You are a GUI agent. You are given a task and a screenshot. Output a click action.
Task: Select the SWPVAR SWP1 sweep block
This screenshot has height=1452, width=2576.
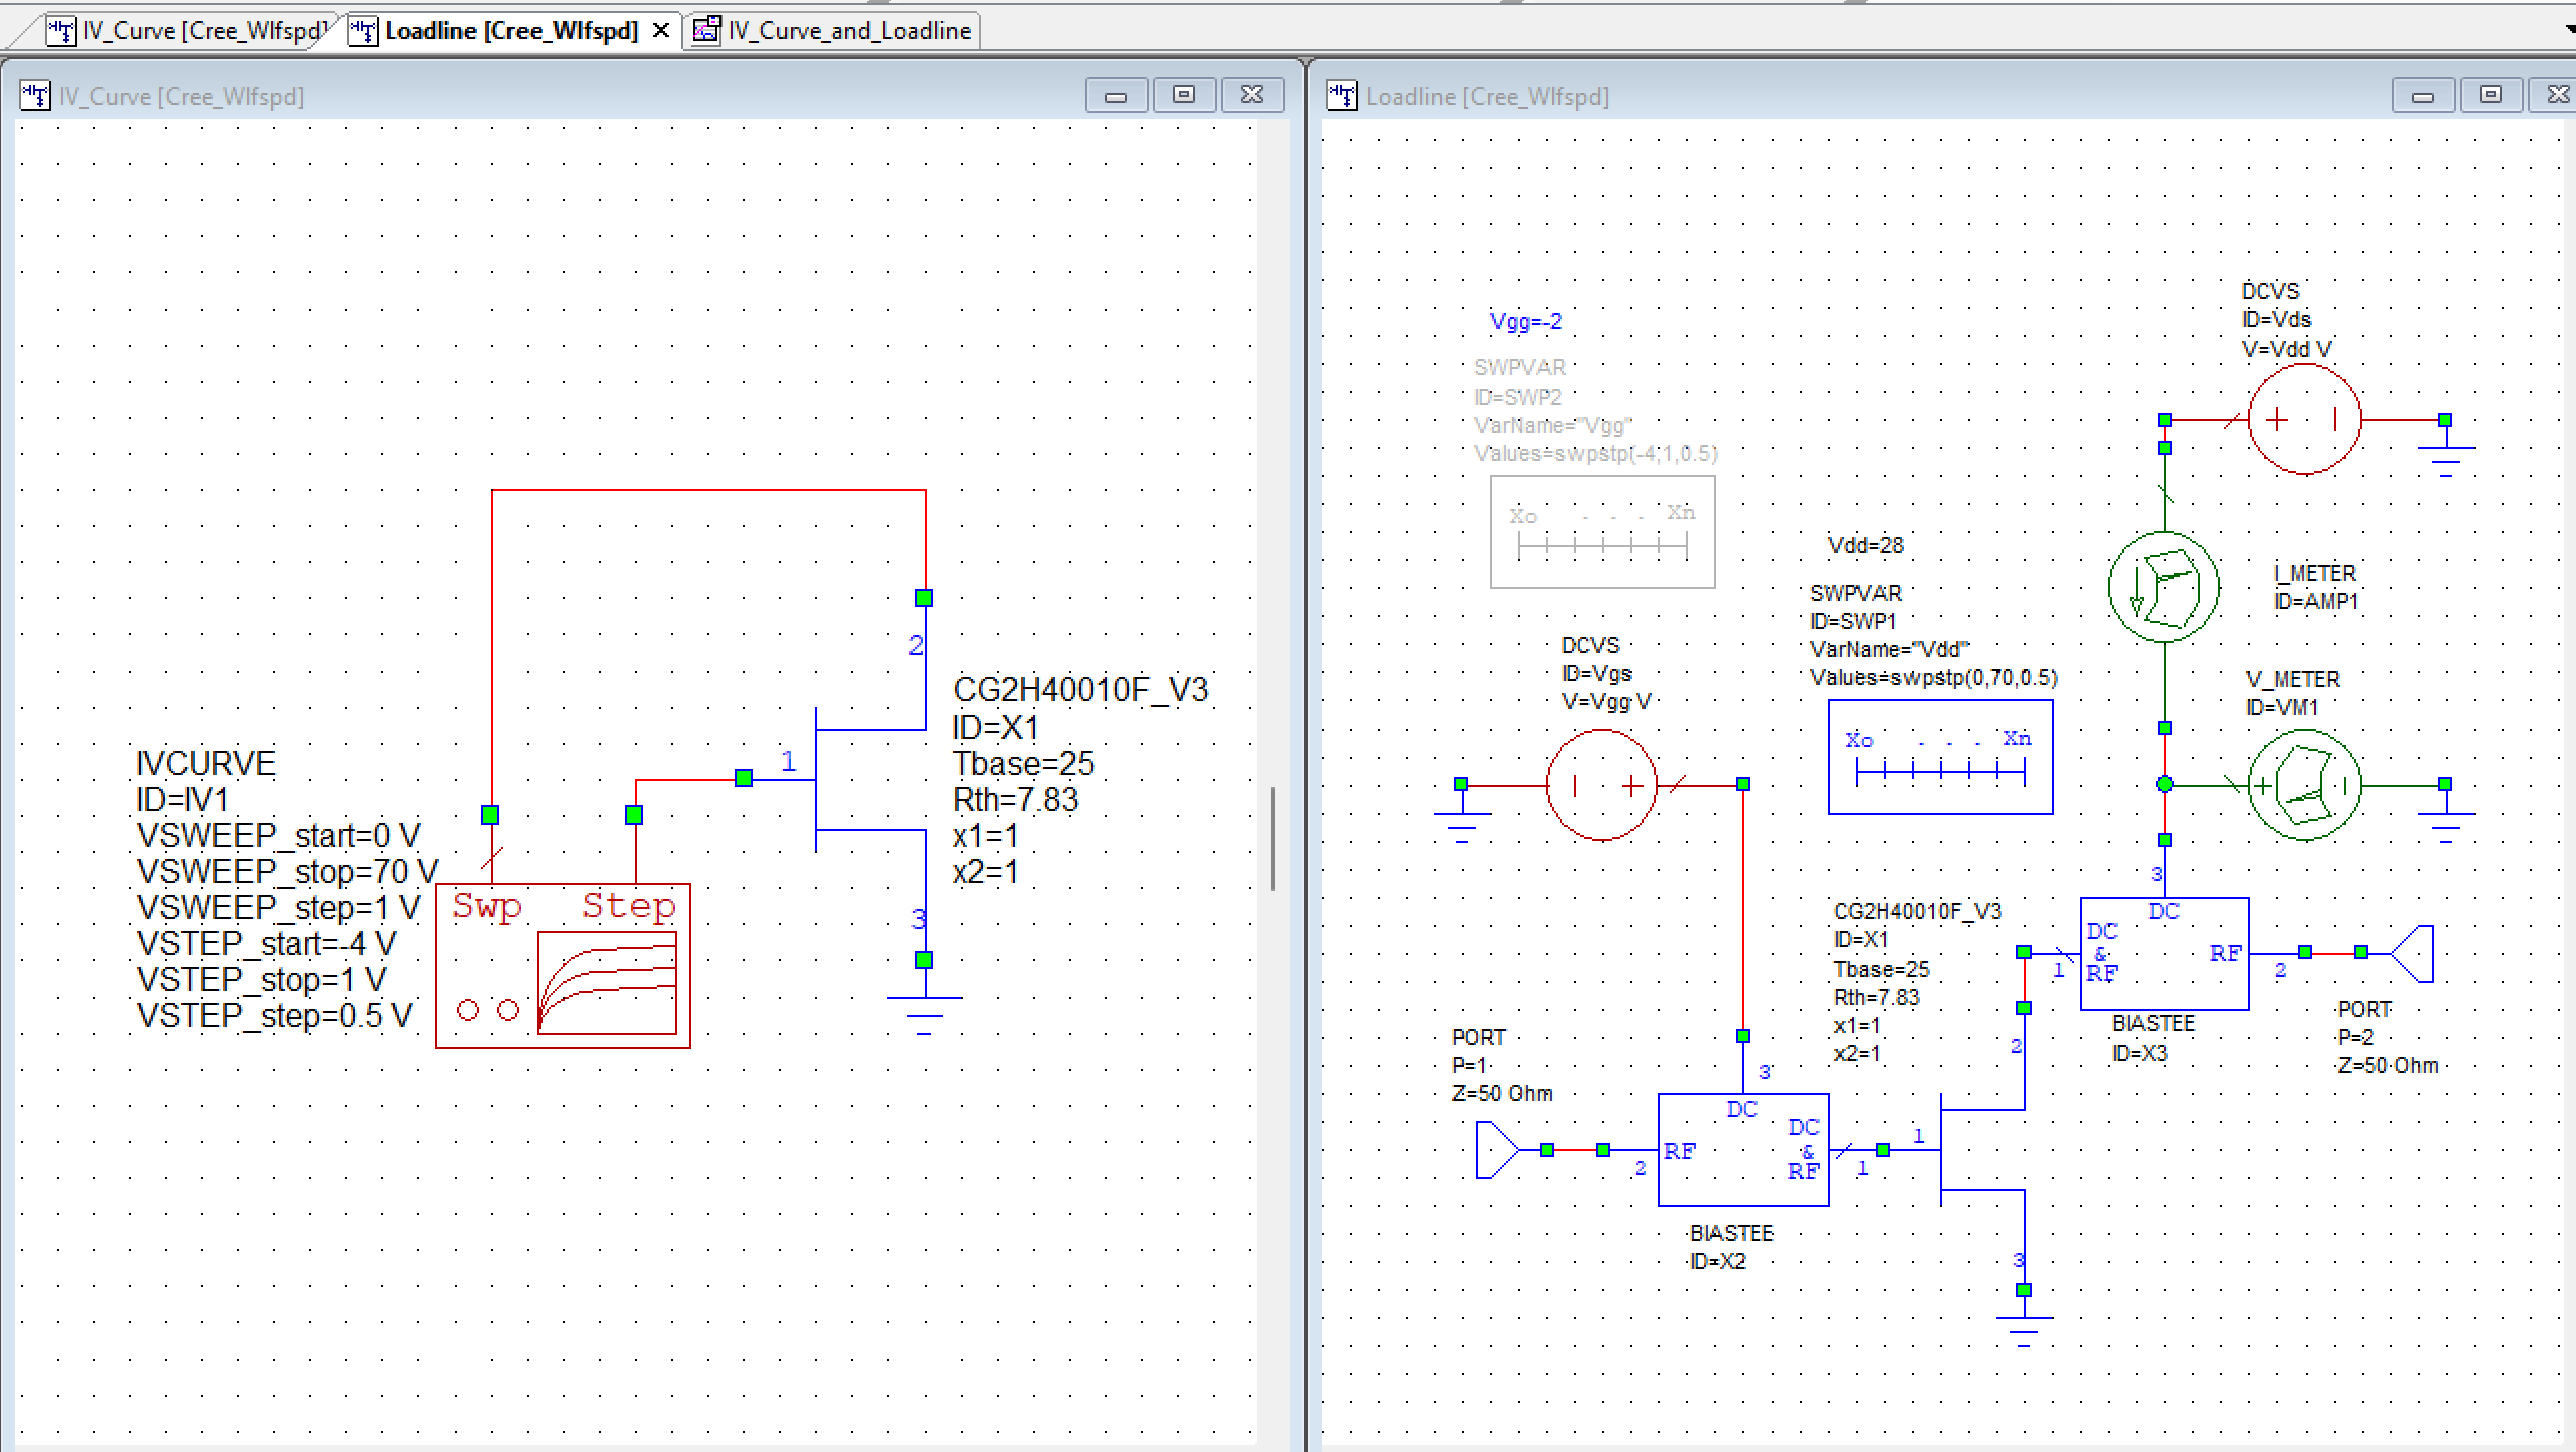click(x=1940, y=757)
